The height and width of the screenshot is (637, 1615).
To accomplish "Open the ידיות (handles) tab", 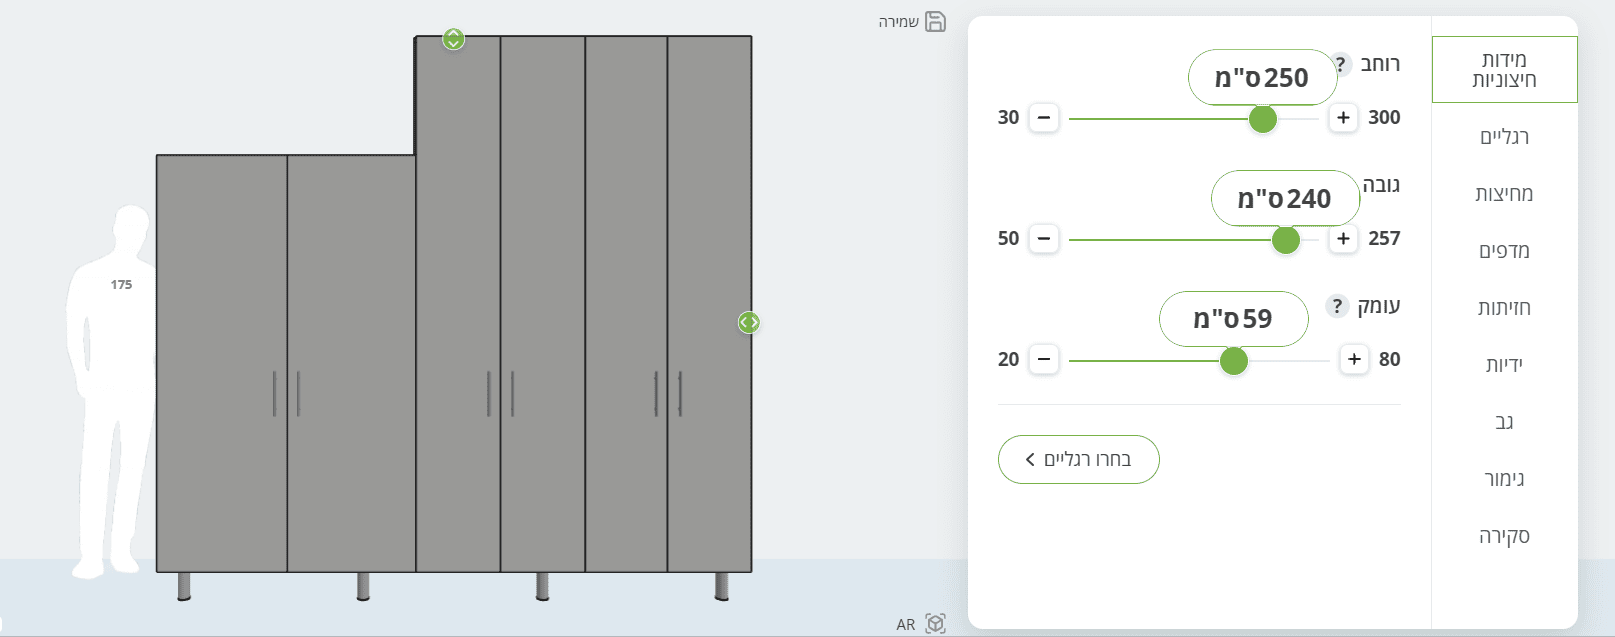I will click(x=1504, y=365).
